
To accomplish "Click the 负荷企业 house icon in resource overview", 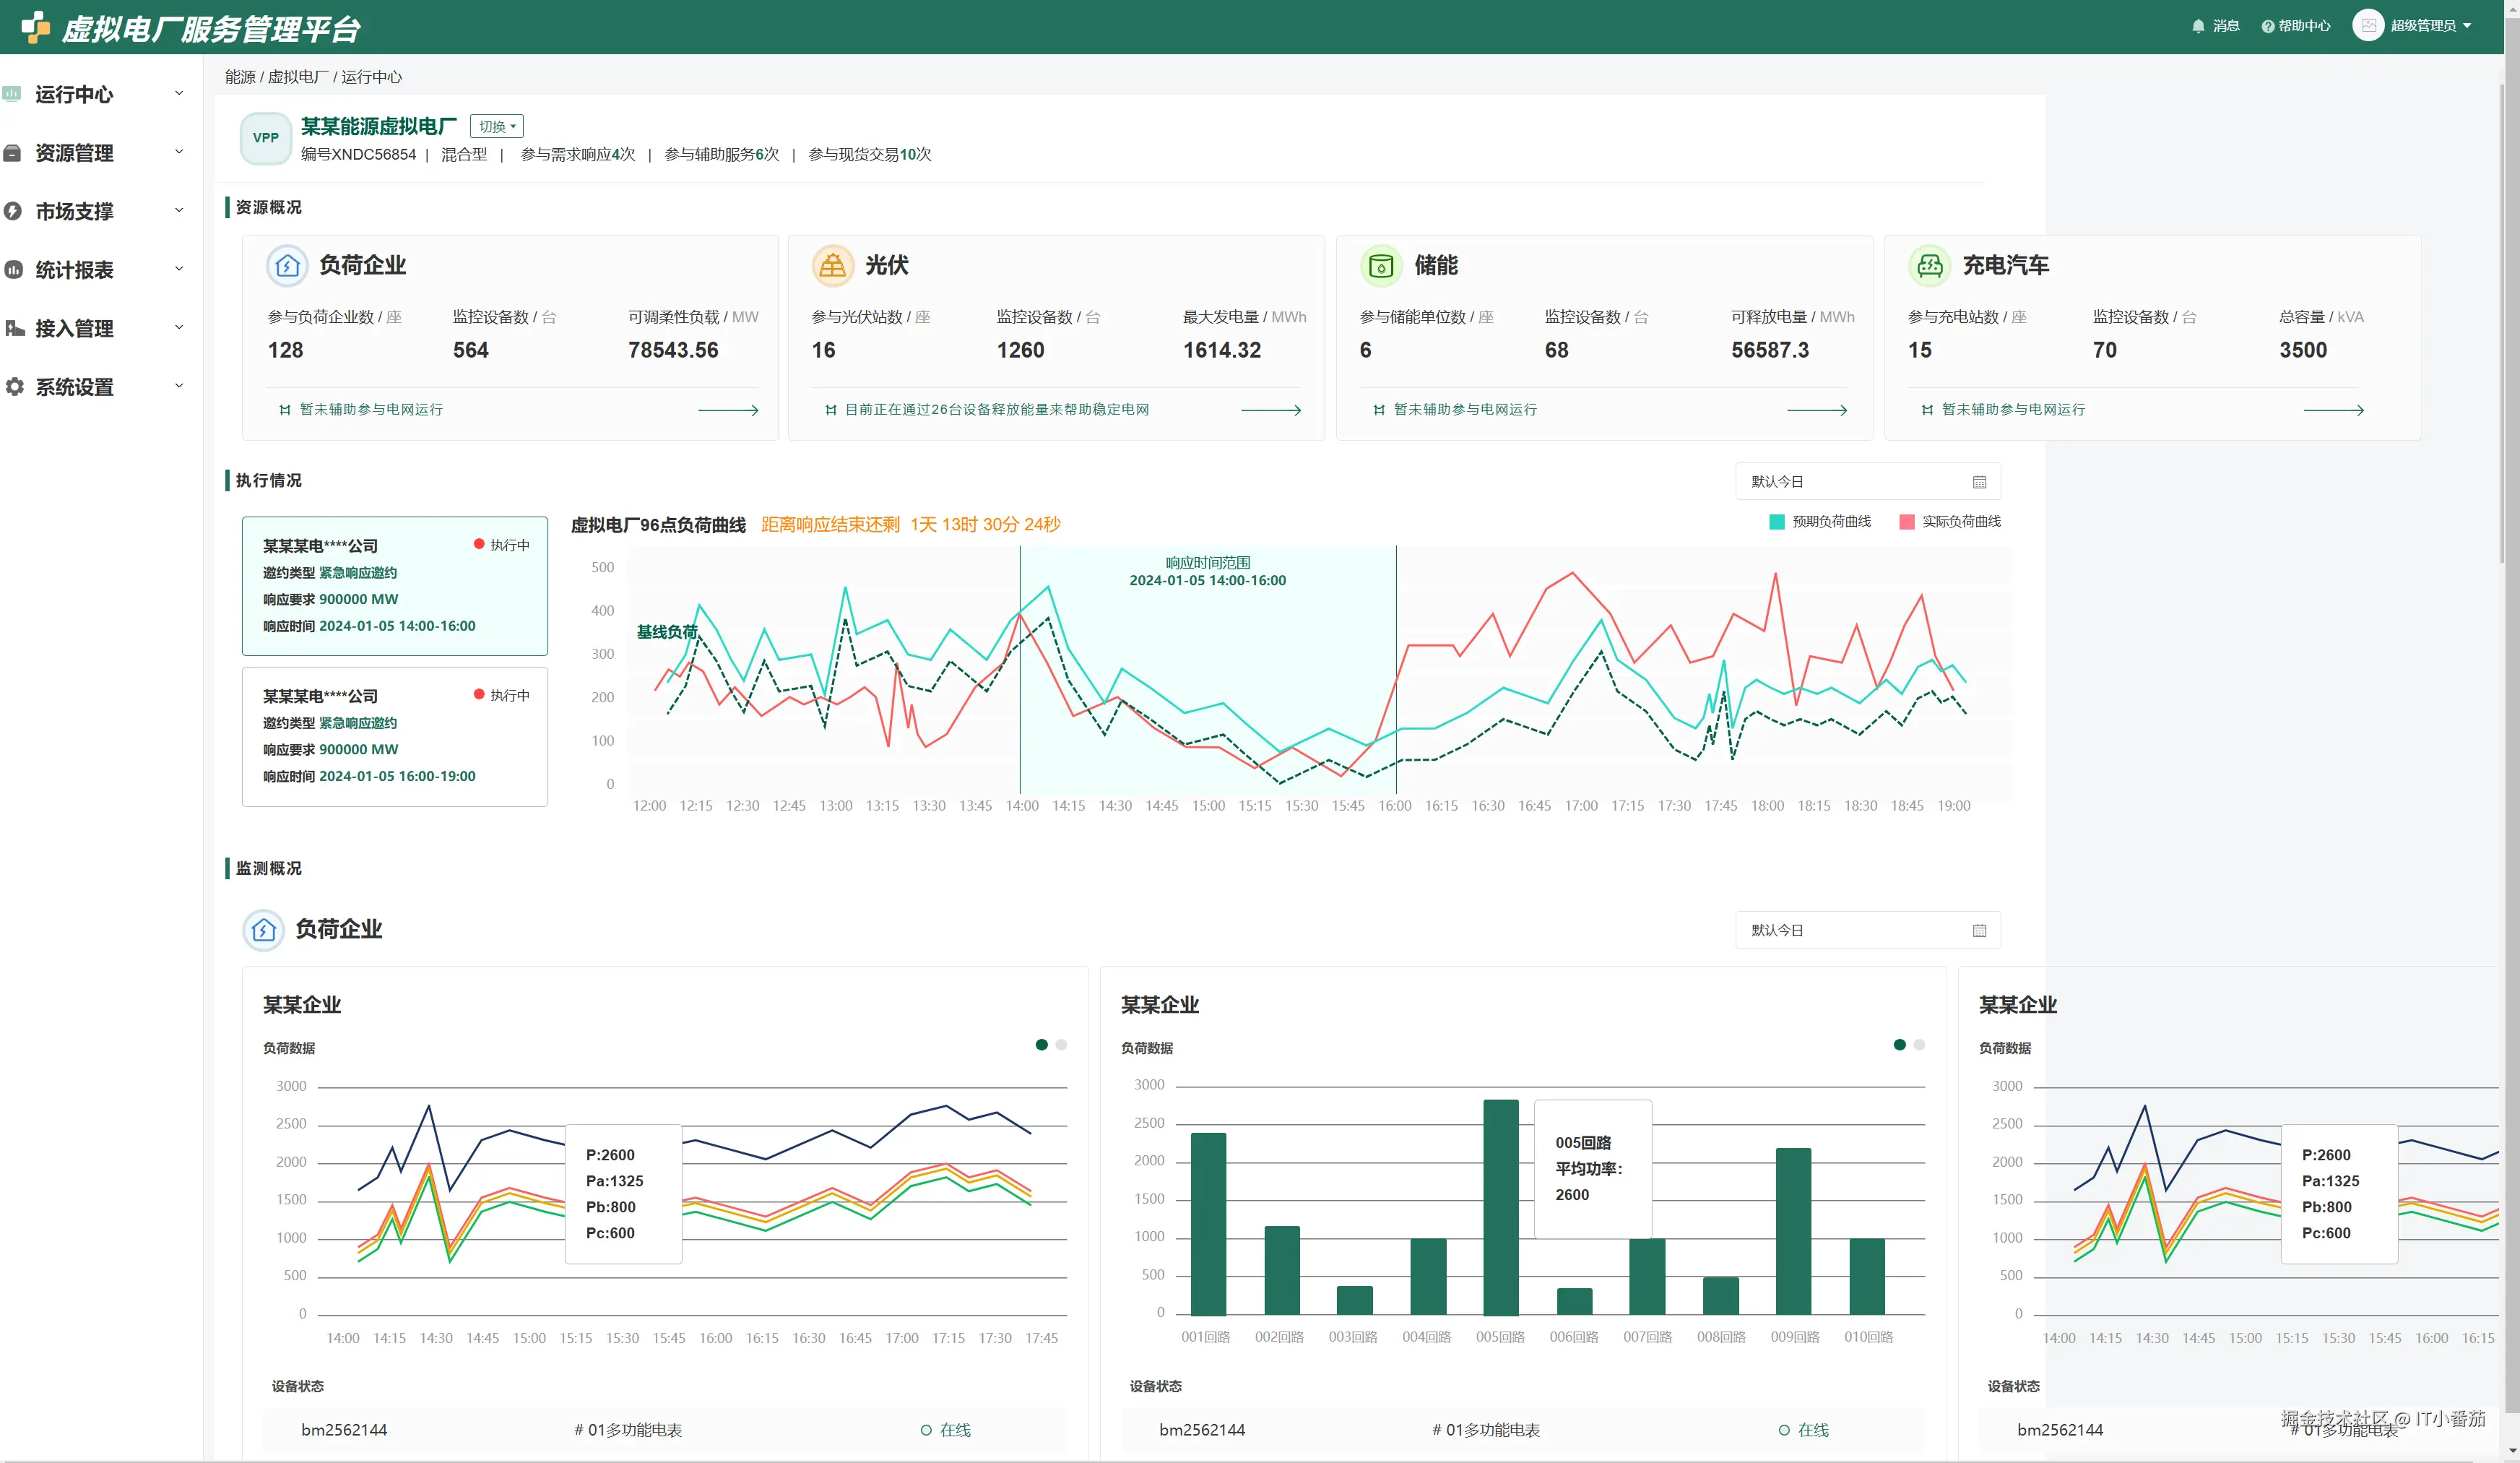I will tap(287, 266).
